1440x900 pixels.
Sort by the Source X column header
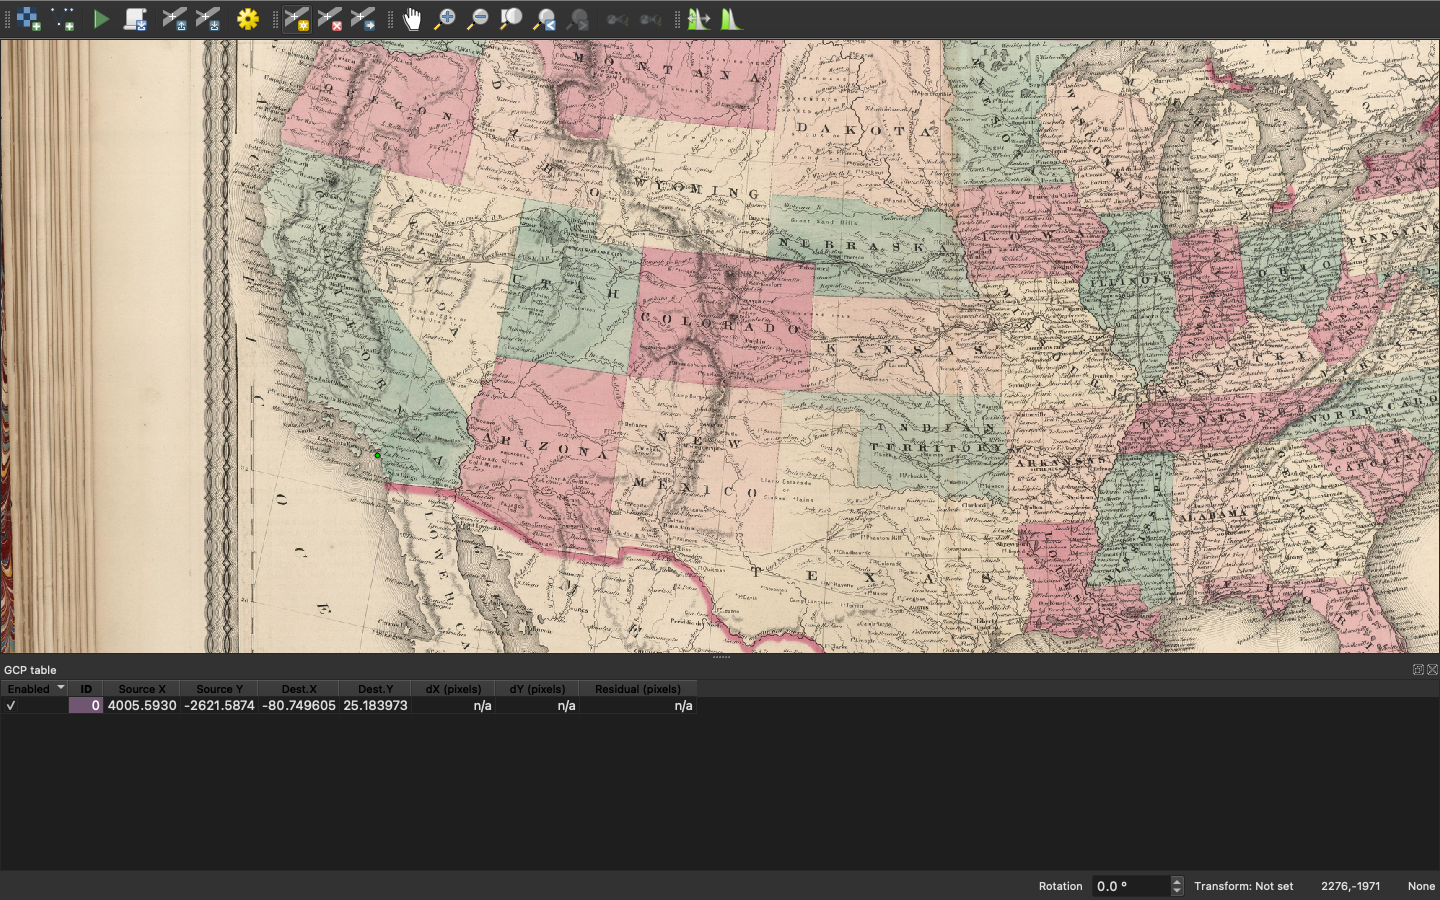[142, 689]
